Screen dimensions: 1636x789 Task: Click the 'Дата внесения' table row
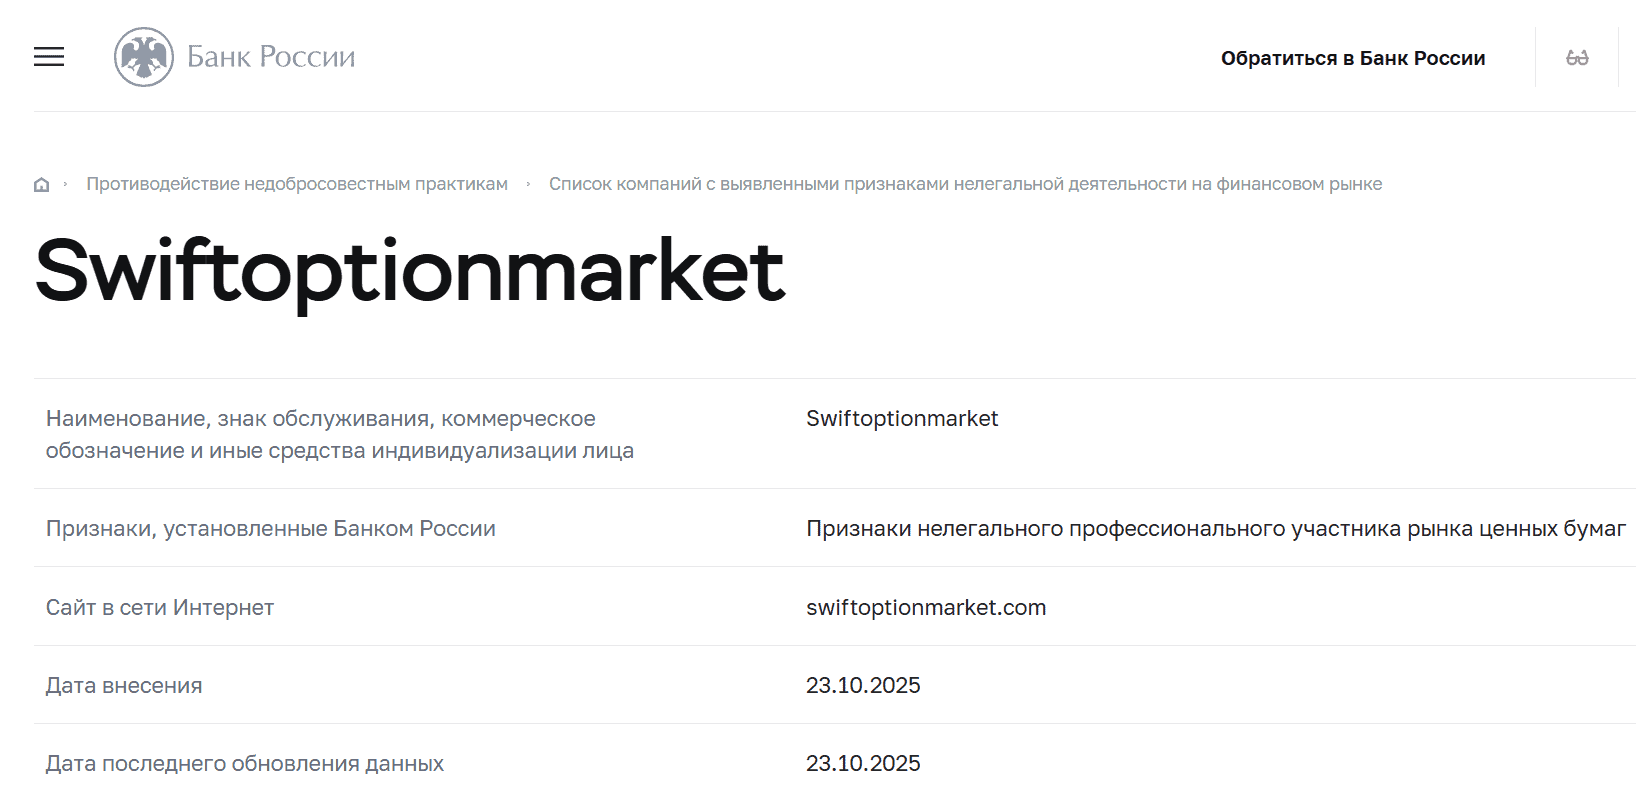[124, 685]
